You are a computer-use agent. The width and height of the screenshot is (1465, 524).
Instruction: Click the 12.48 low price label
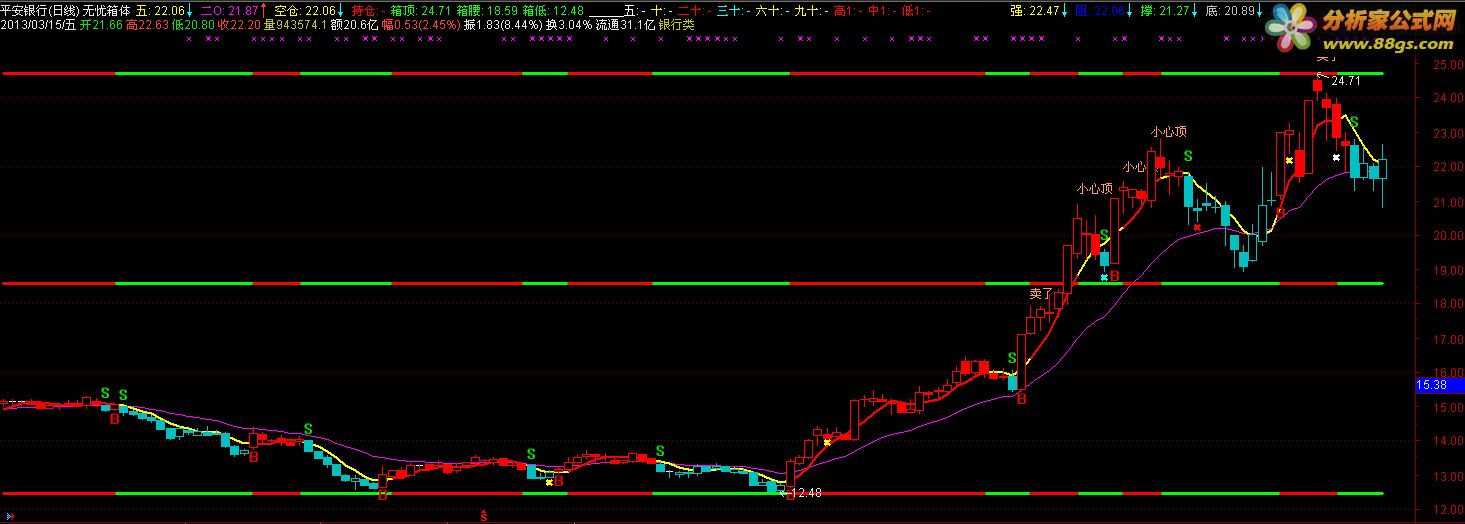click(806, 492)
